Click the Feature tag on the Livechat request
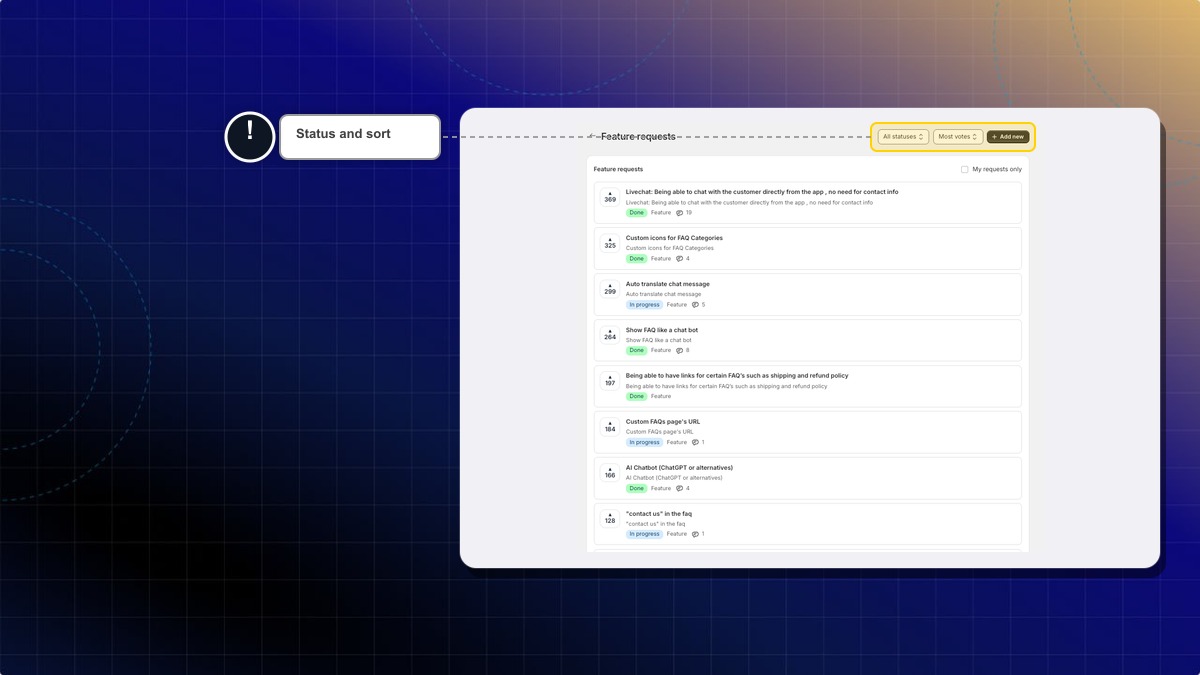Viewport: 1200px width, 675px height. 661,213
